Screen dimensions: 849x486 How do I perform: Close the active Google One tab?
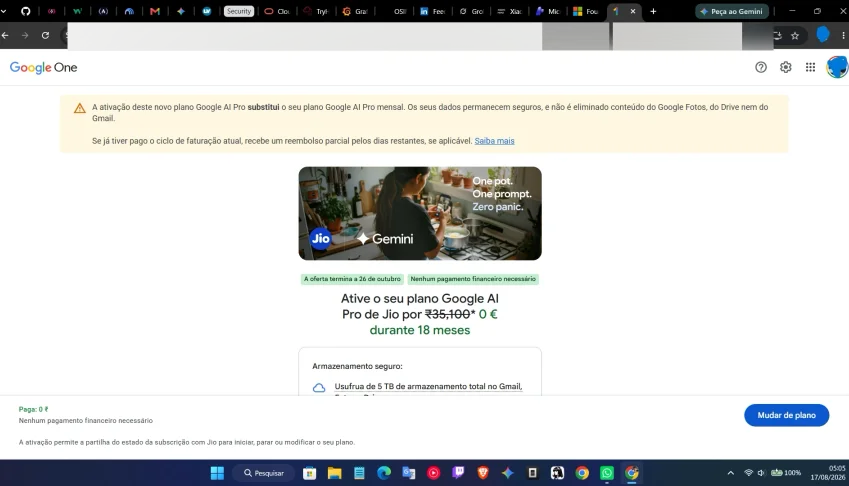coord(632,11)
